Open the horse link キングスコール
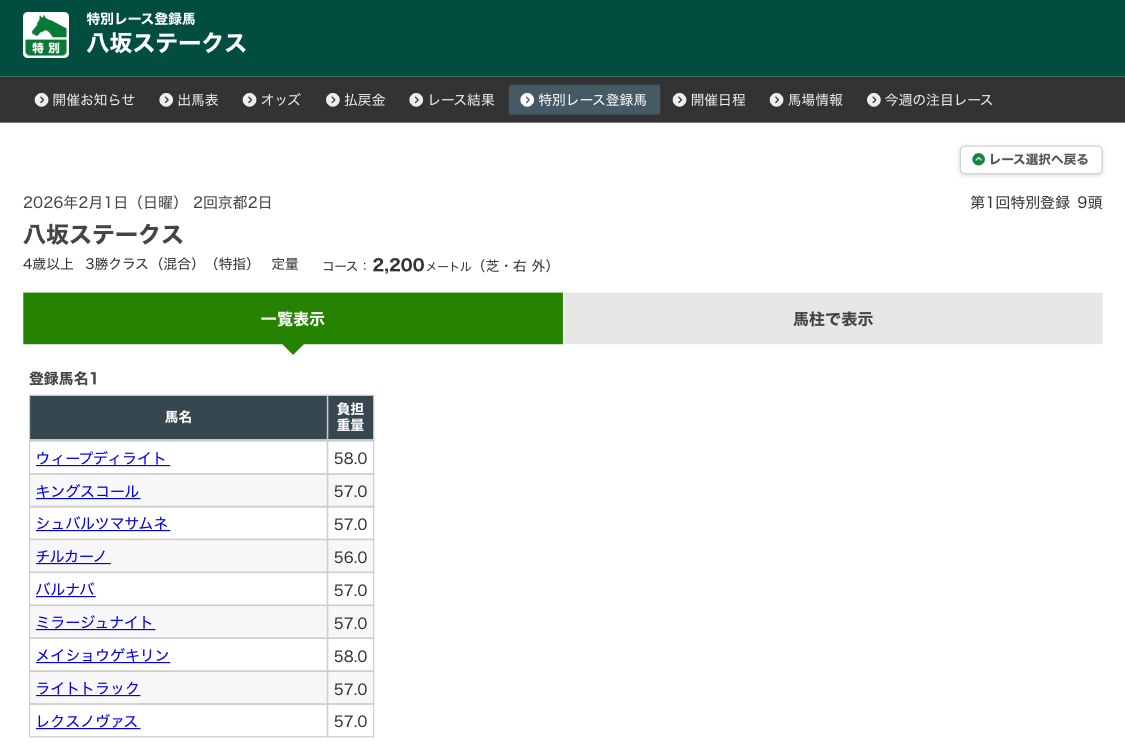Image resolution: width=1125 pixels, height=748 pixels. [x=88, y=491]
